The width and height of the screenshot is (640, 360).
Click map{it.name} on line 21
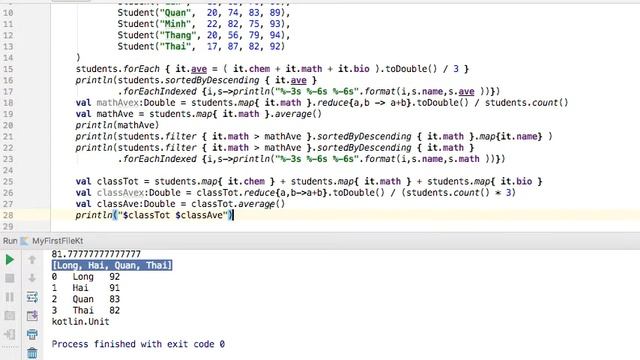[x=511, y=137]
